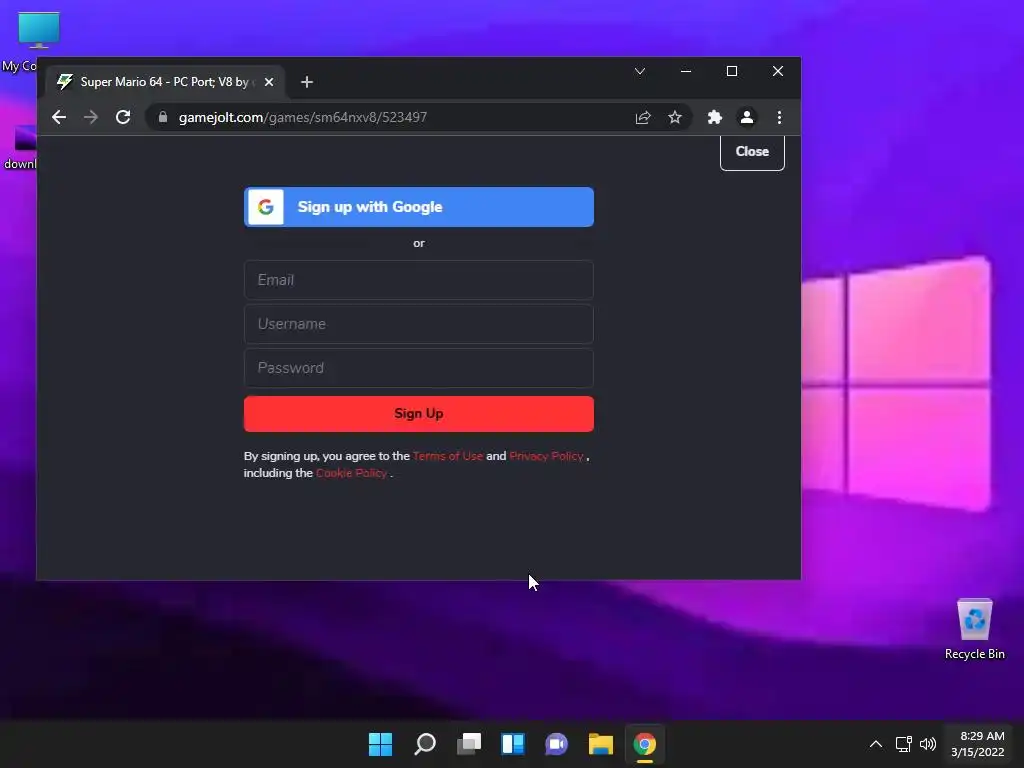
Task: Share this page from the address bar
Action: [643, 118]
